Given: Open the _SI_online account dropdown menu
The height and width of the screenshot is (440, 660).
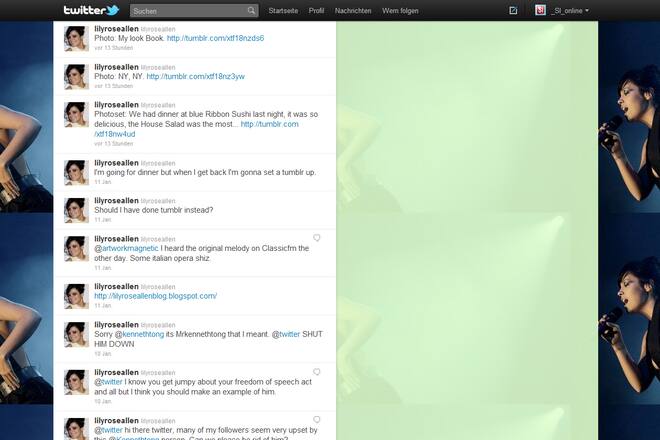Looking at the screenshot, I should [570, 11].
